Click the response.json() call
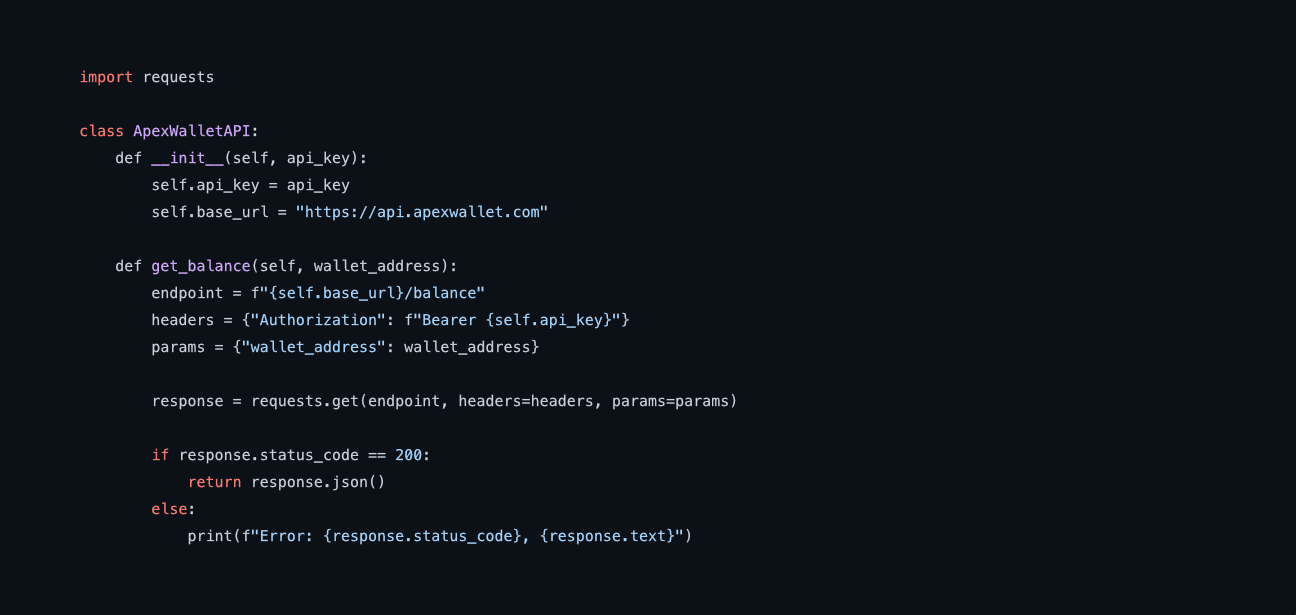Viewport: 1296px width, 615px height. (318, 482)
